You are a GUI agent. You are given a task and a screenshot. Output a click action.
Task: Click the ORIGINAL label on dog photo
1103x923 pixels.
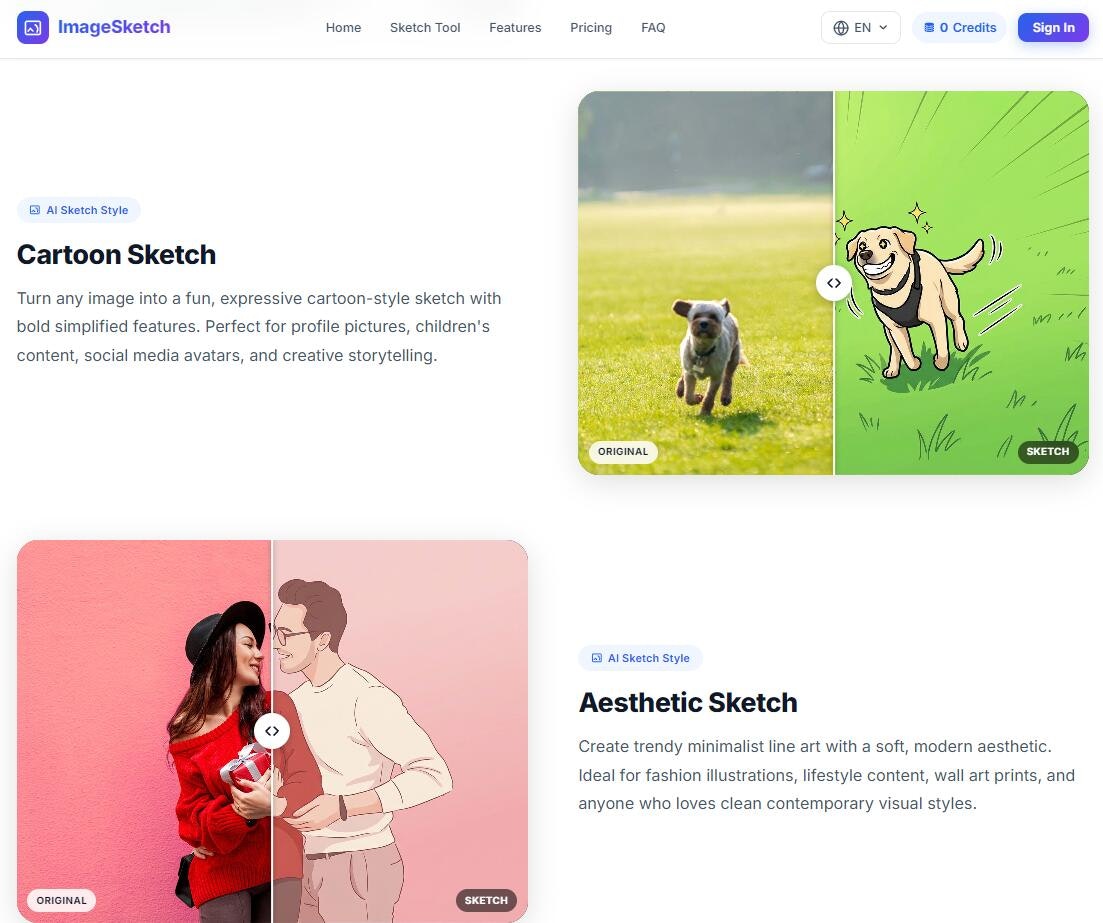[x=623, y=452]
